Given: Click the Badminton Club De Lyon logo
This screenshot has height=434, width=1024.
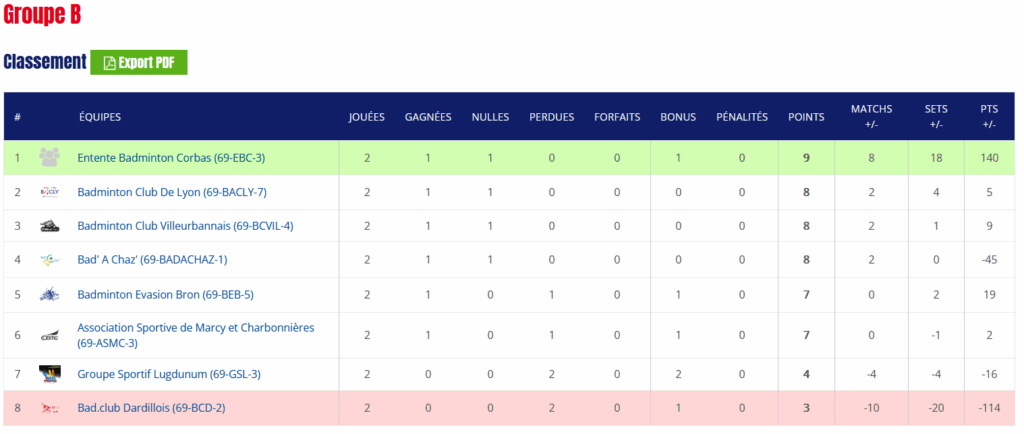Looking at the screenshot, I should [x=49, y=192].
